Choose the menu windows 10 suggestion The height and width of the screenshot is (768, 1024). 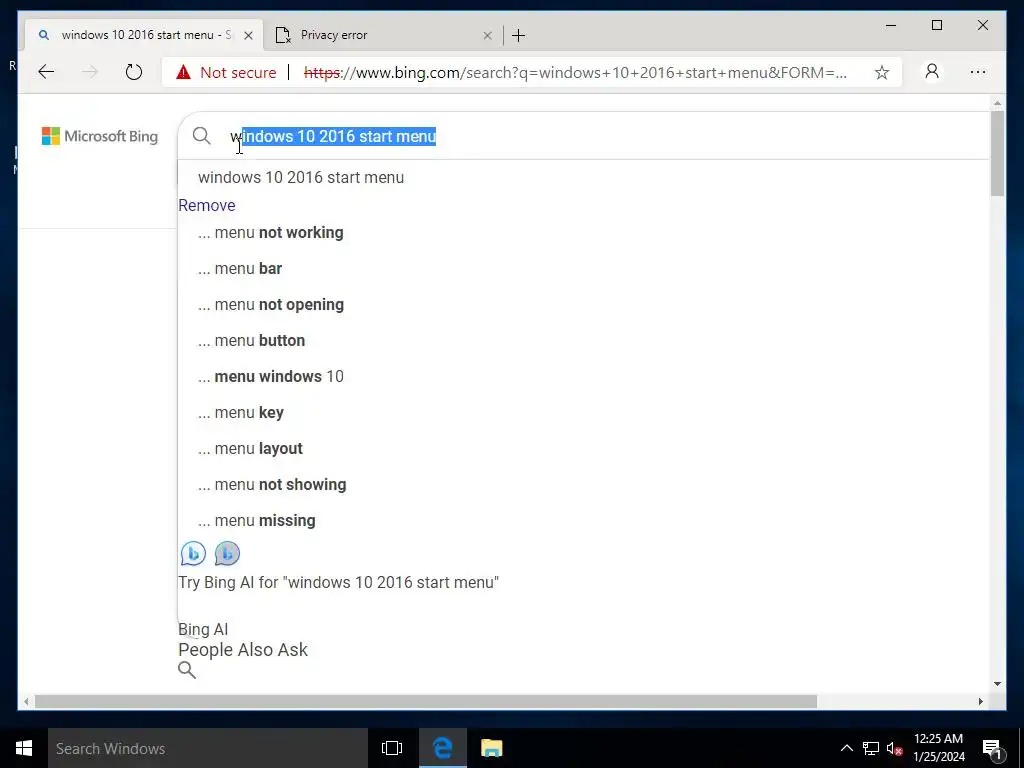point(270,376)
